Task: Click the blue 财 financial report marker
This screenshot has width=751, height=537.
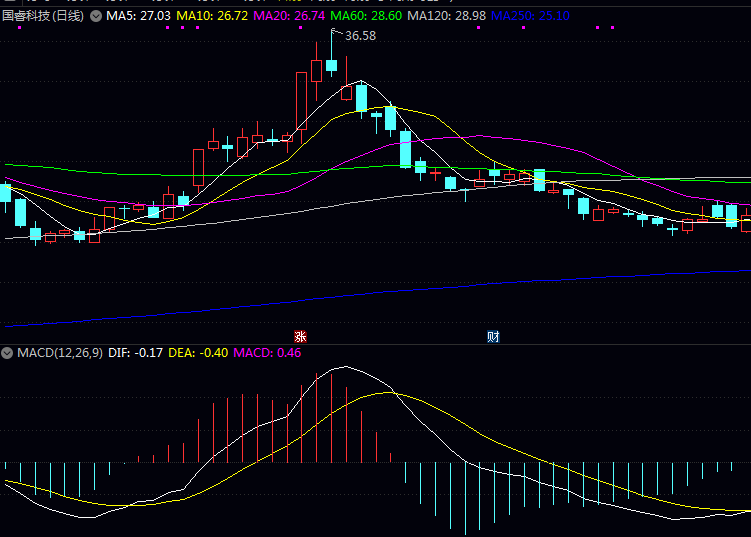Action: pos(493,336)
